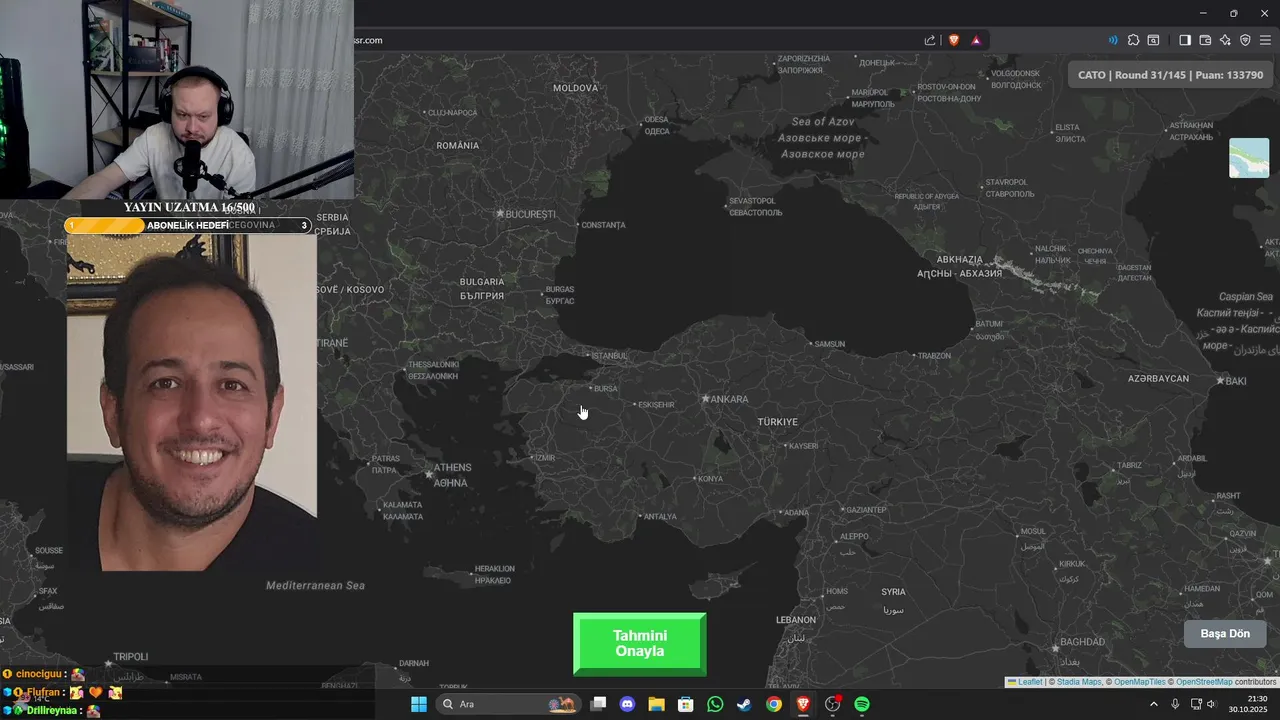Click the Trabzon label on map
This screenshot has height=720, width=1280.
tap(934, 356)
